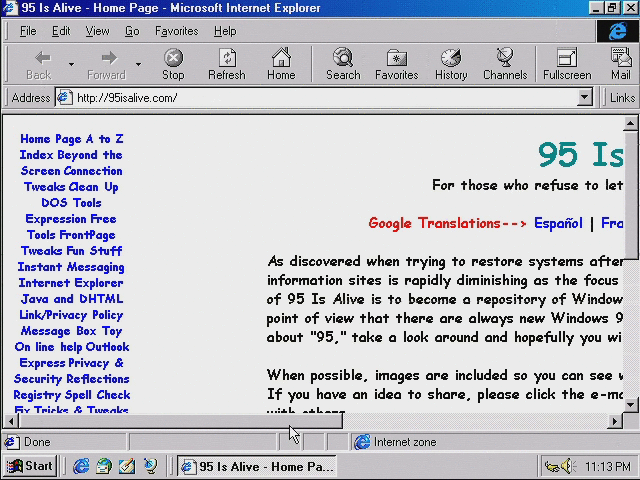Open the Internet Explorer sidebar link
The height and width of the screenshot is (480, 640).
tap(71, 283)
